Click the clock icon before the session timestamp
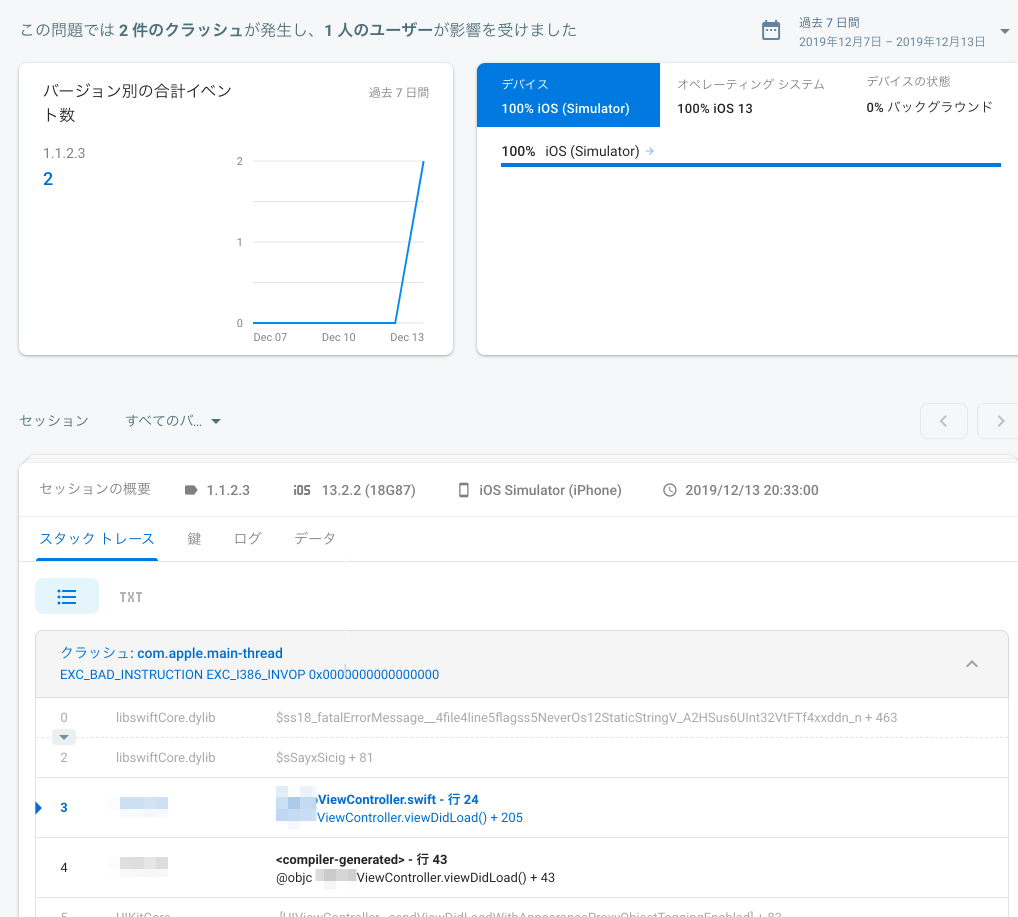1018x917 pixels. tap(672, 490)
